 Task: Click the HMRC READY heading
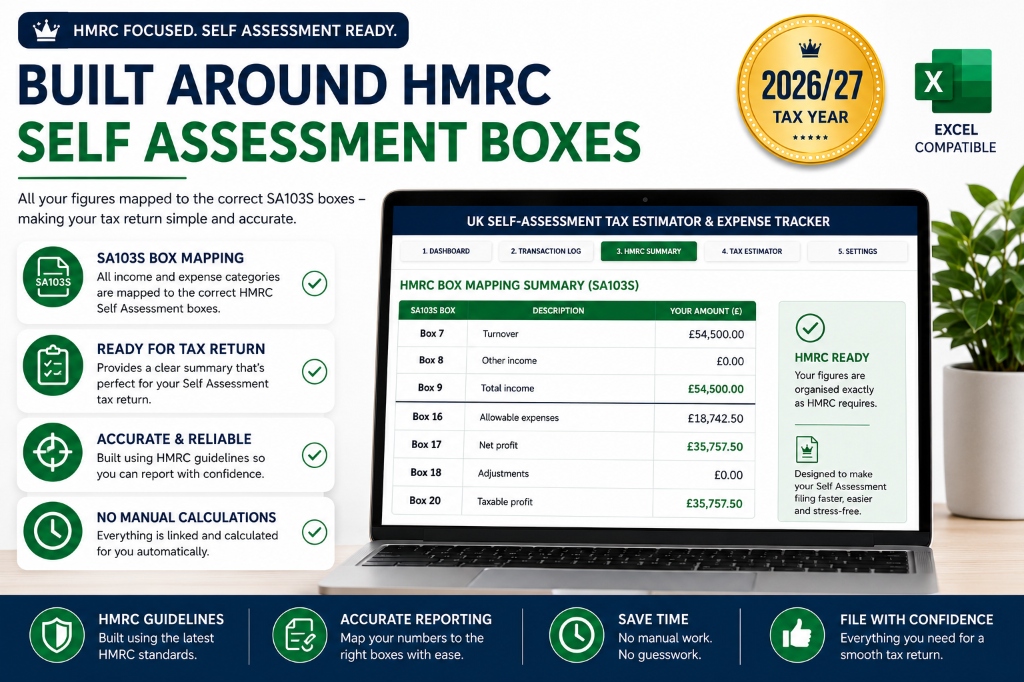(x=832, y=358)
